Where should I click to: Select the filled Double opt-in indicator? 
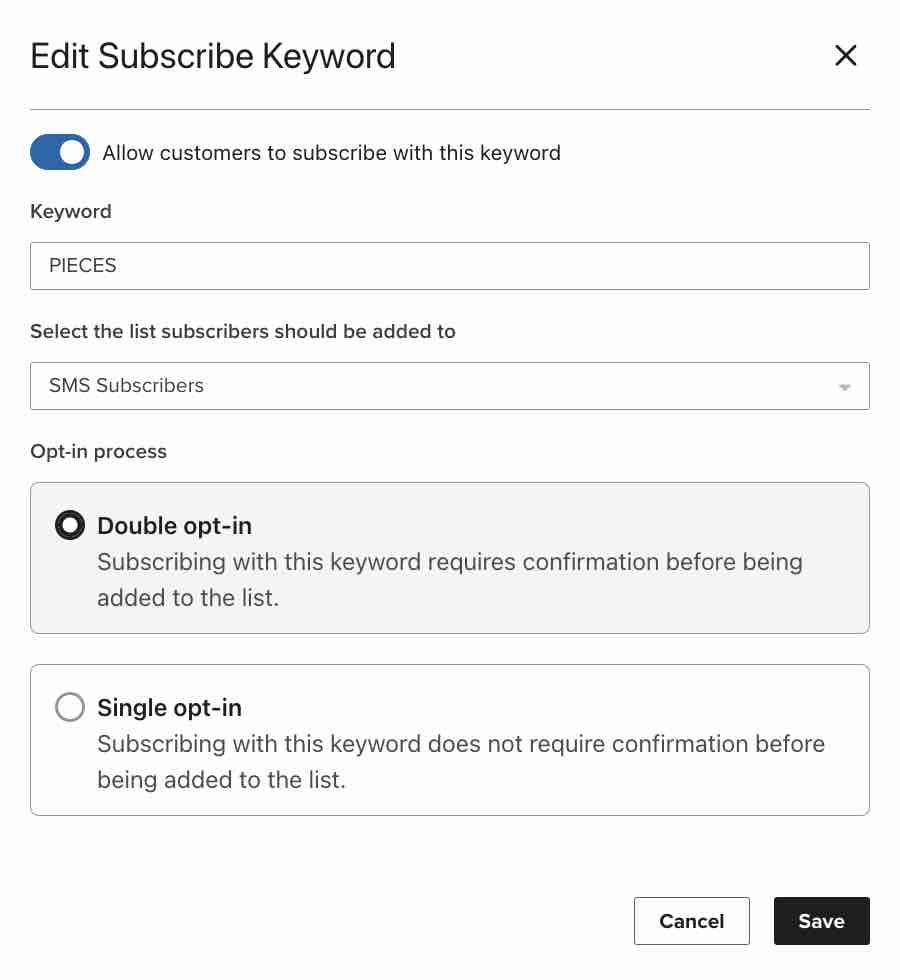tap(69, 524)
